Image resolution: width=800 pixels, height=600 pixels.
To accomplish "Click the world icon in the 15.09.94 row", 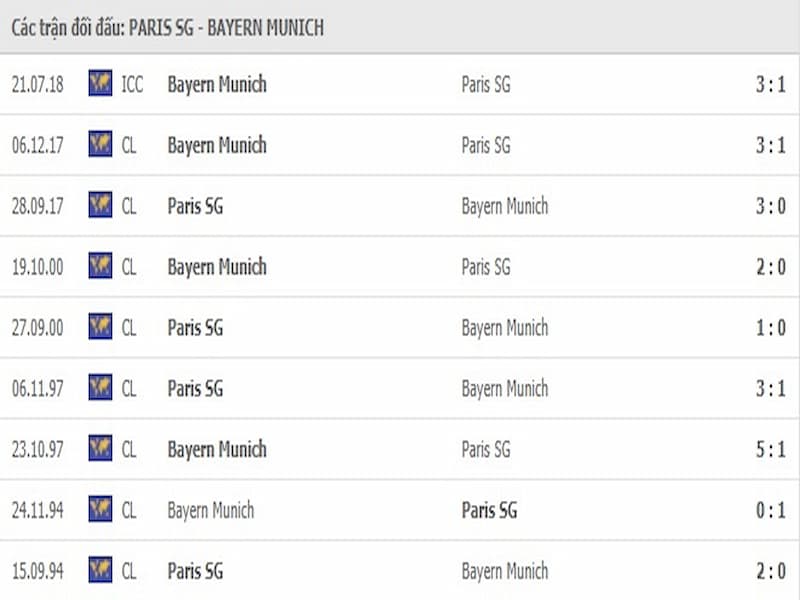I will tap(100, 570).
